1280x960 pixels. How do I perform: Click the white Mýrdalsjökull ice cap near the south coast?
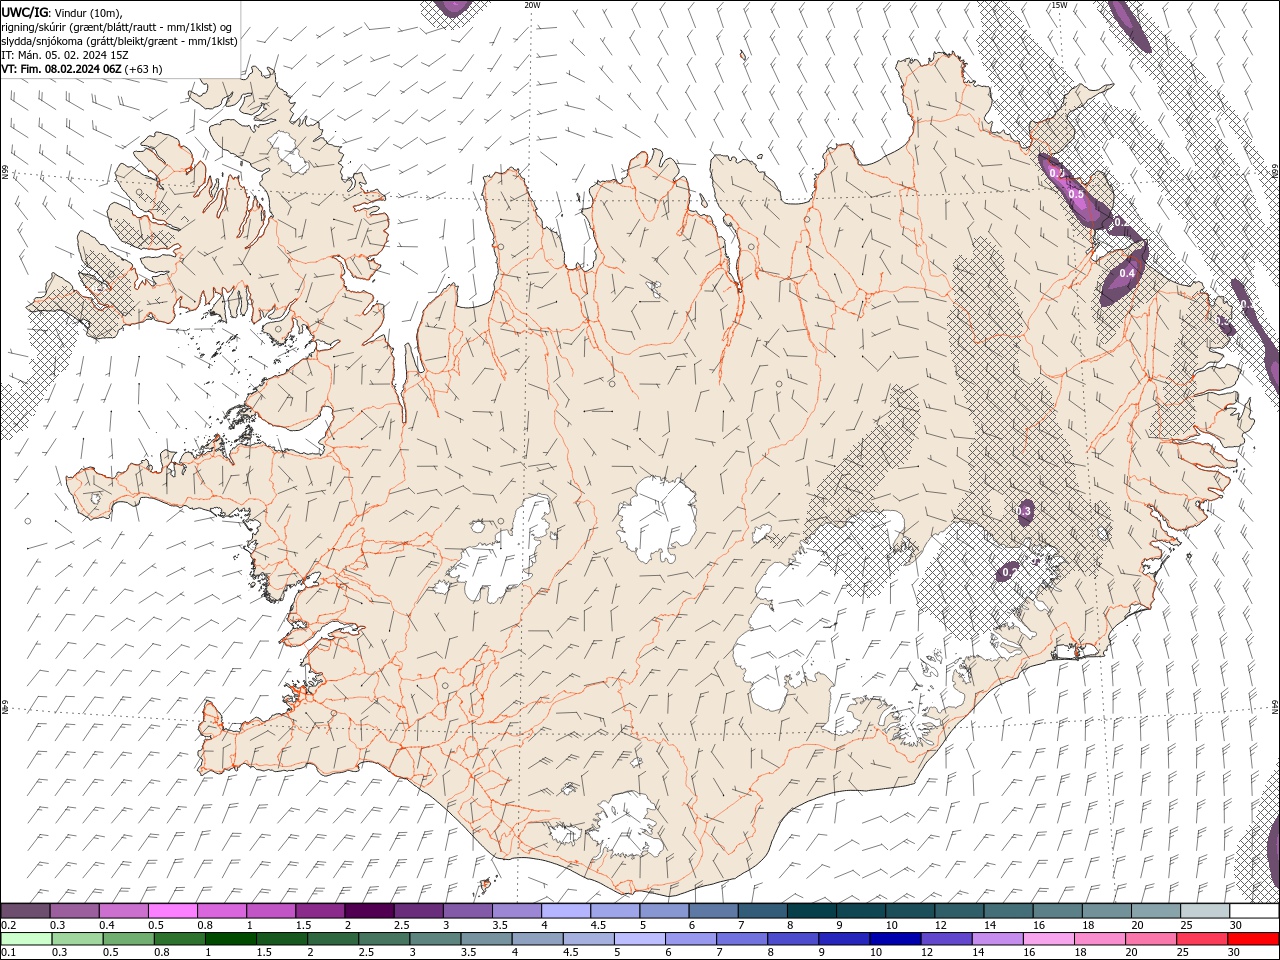(x=625, y=827)
